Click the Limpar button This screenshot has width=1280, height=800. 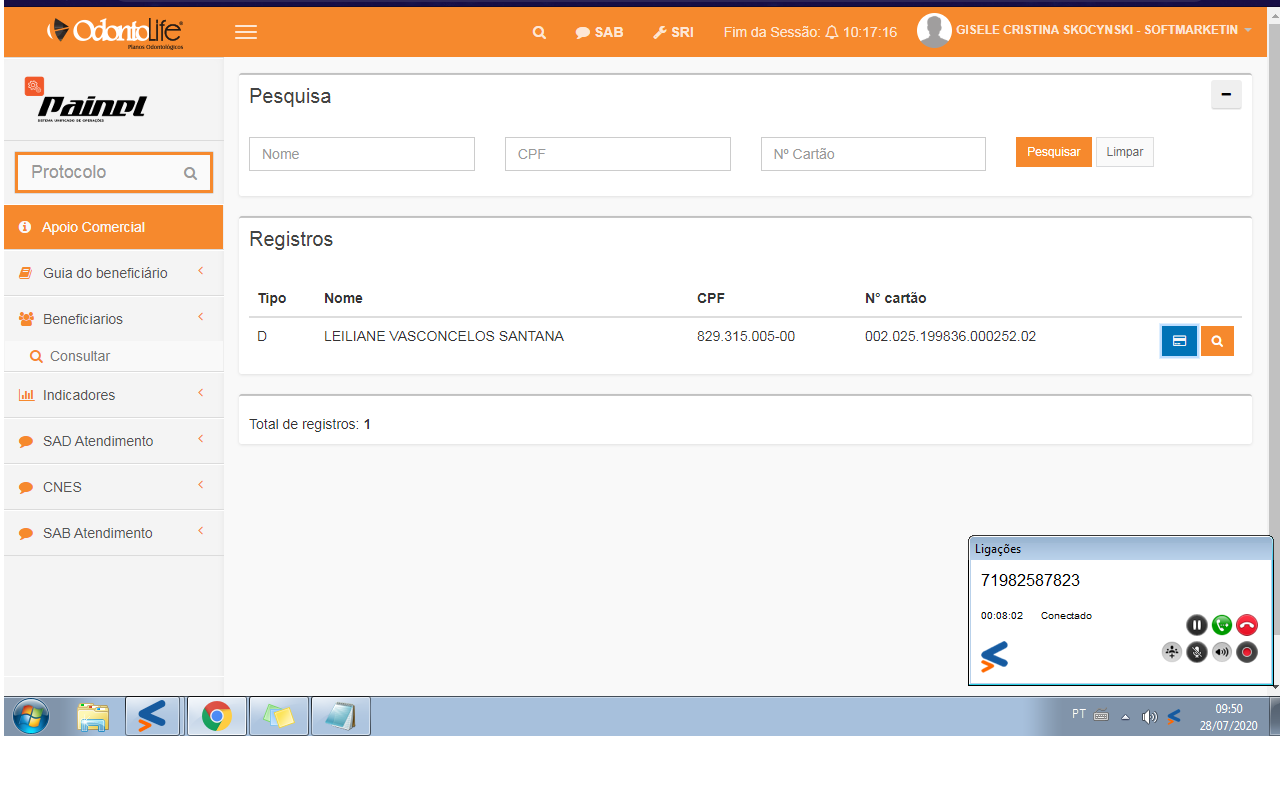pos(1125,152)
